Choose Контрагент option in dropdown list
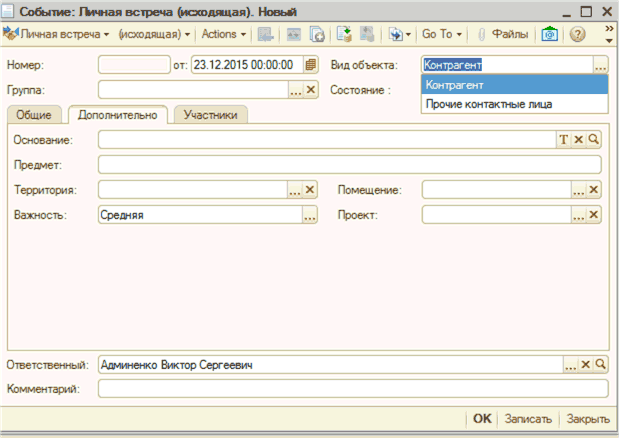The image size is (619, 438). [x=453, y=85]
